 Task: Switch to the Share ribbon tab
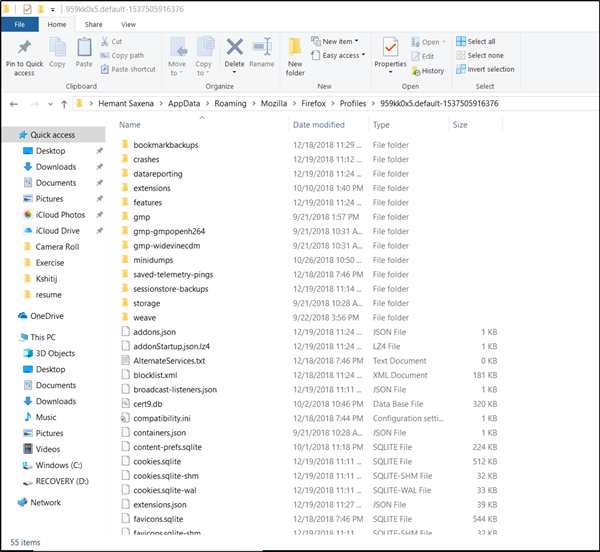pos(93,24)
